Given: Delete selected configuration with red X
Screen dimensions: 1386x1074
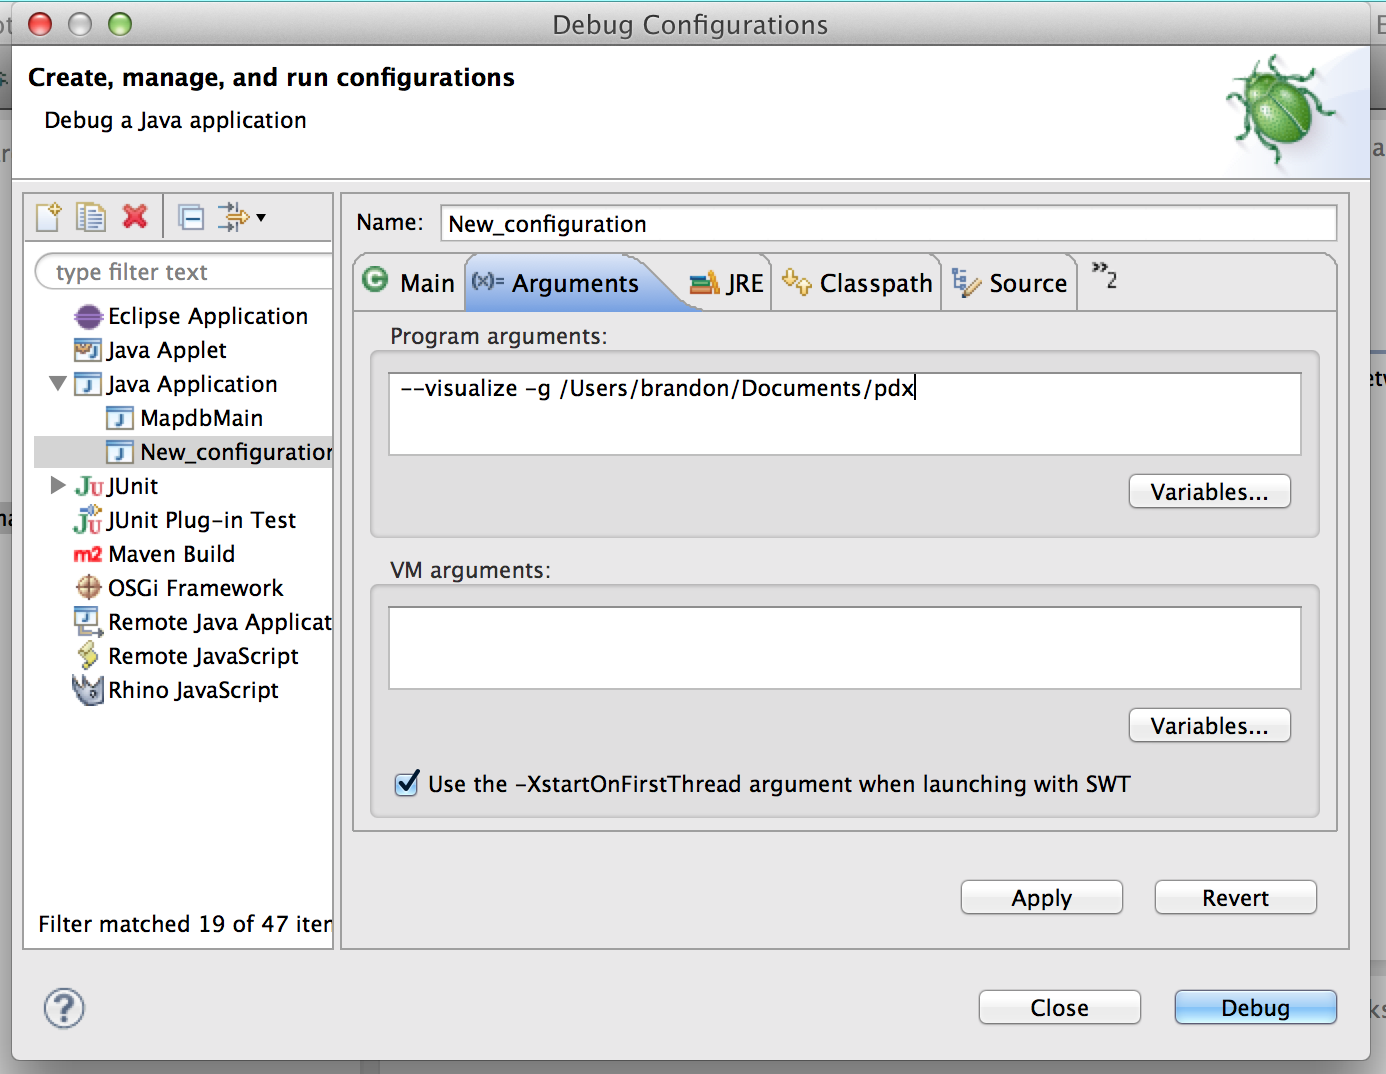Looking at the screenshot, I should point(135,216).
